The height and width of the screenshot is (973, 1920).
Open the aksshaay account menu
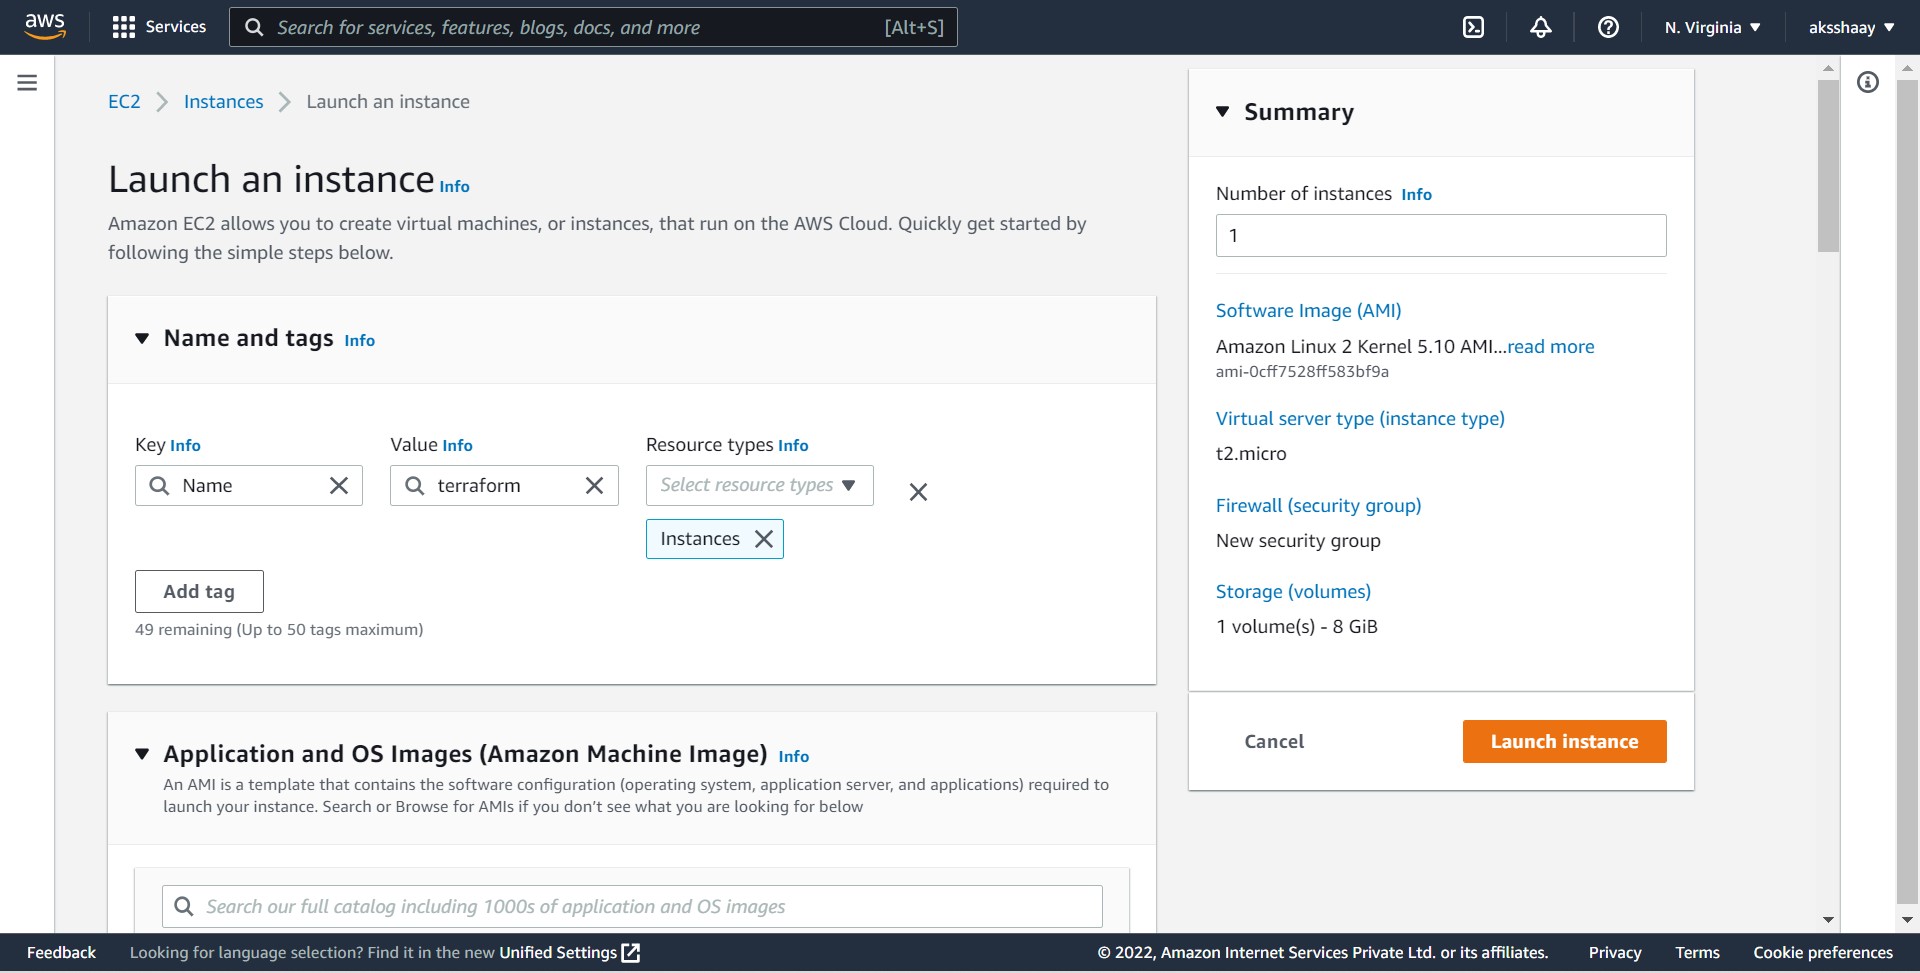1850,27
